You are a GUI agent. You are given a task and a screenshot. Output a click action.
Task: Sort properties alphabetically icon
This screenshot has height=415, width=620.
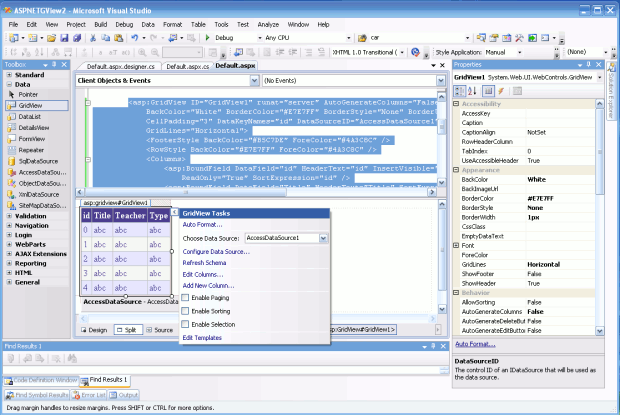click(x=472, y=91)
